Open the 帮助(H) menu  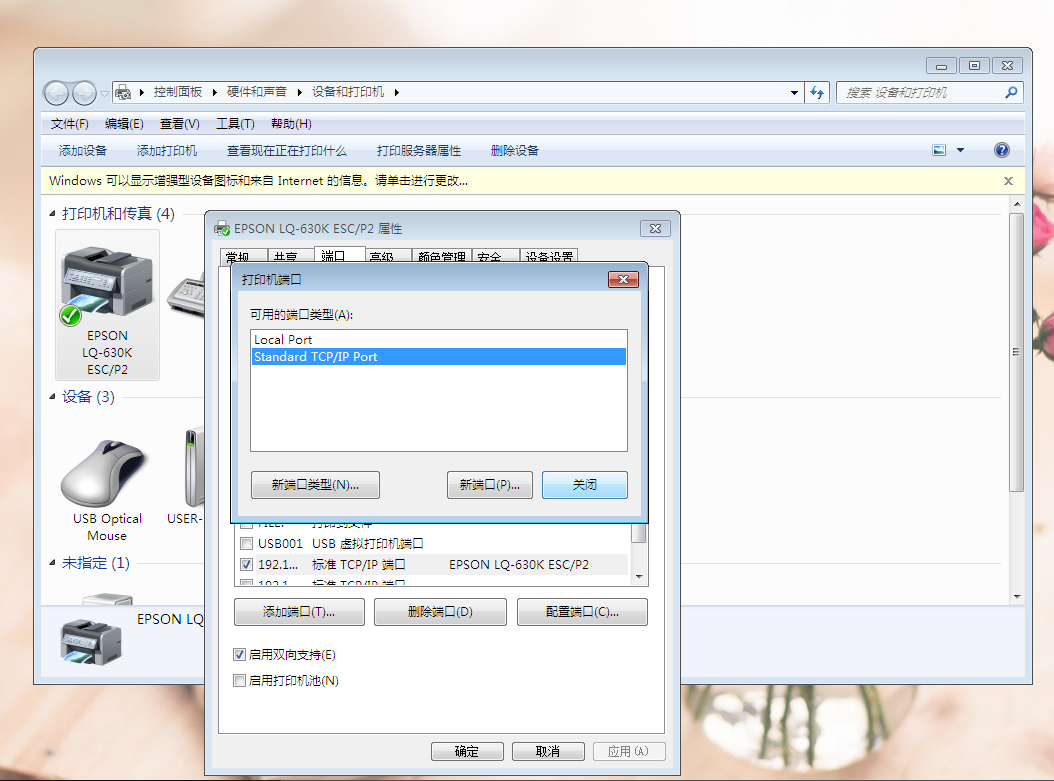(291, 124)
